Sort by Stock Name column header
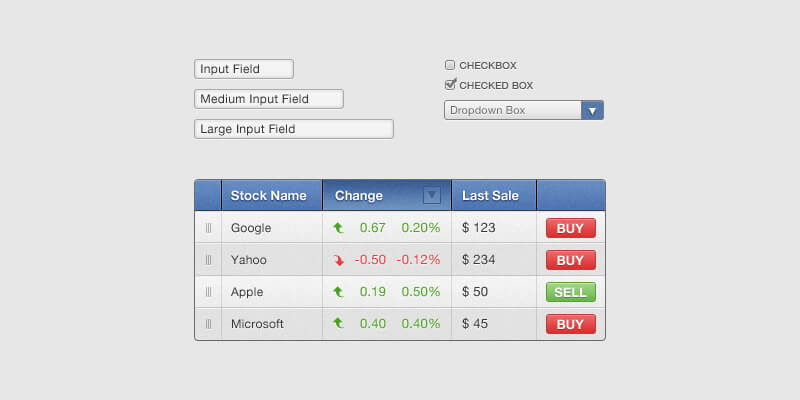The image size is (800, 400). (x=268, y=195)
